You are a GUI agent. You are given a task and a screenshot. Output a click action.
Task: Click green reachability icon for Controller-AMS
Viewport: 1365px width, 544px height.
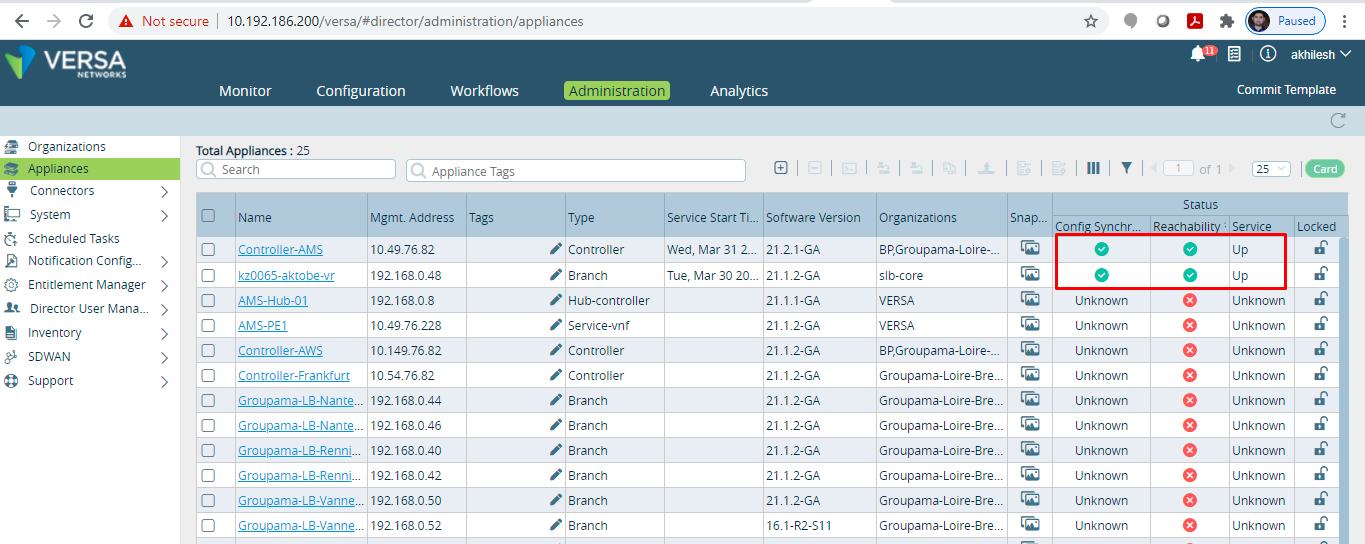coord(1190,249)
